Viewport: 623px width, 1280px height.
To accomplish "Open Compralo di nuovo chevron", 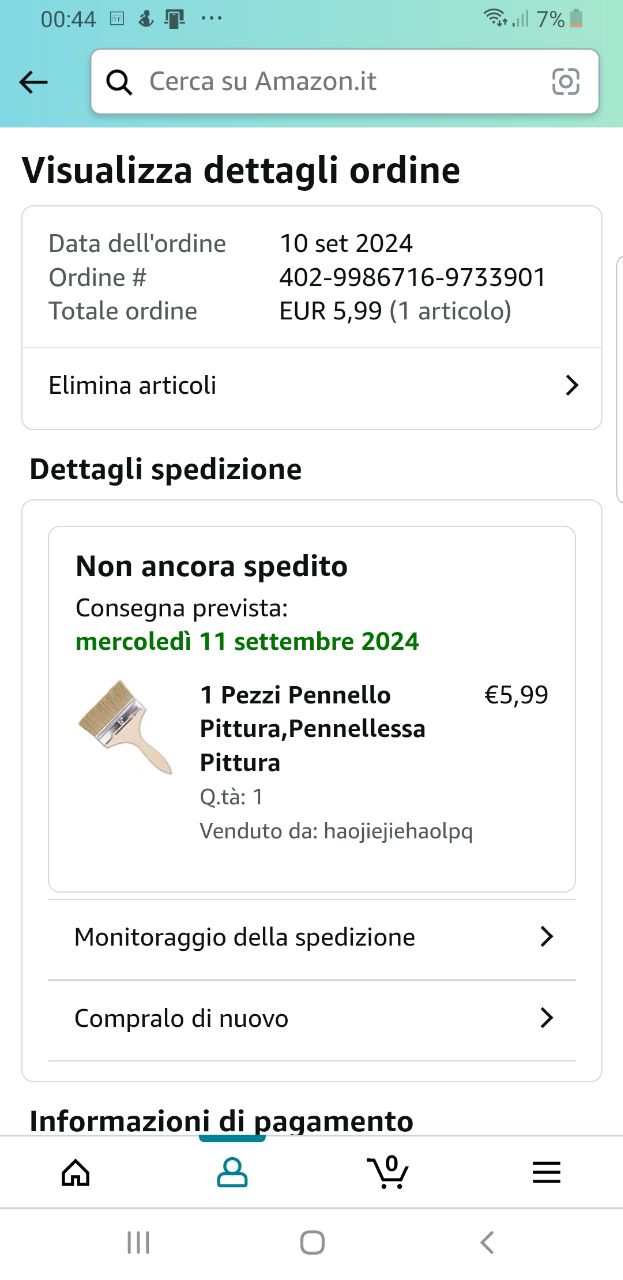I will 546,1018.
